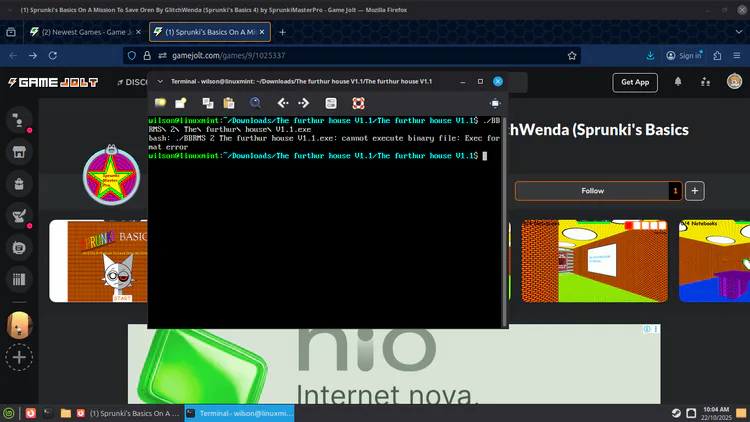Open Firefox View icon in tab bar
750x422 pixels.
[11, 32]
